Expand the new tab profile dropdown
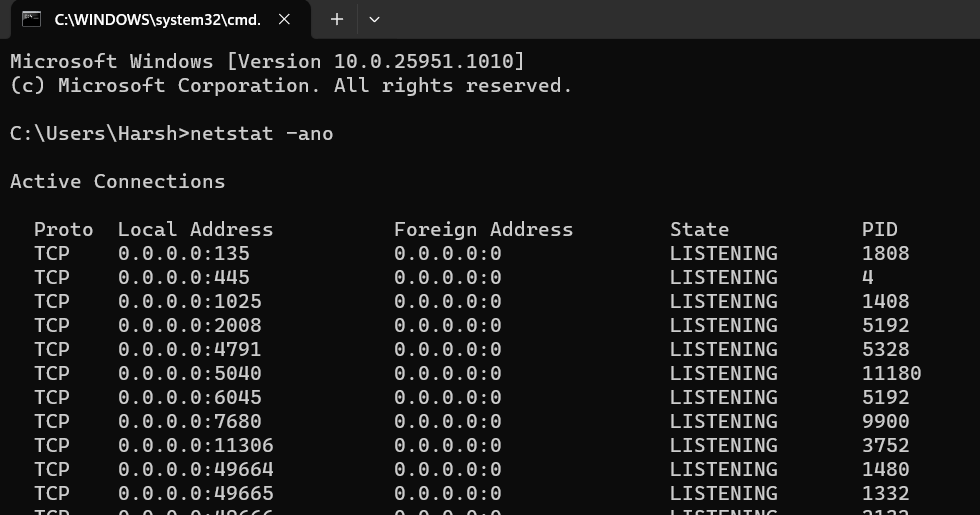980x515 pixels. (374, 19)
